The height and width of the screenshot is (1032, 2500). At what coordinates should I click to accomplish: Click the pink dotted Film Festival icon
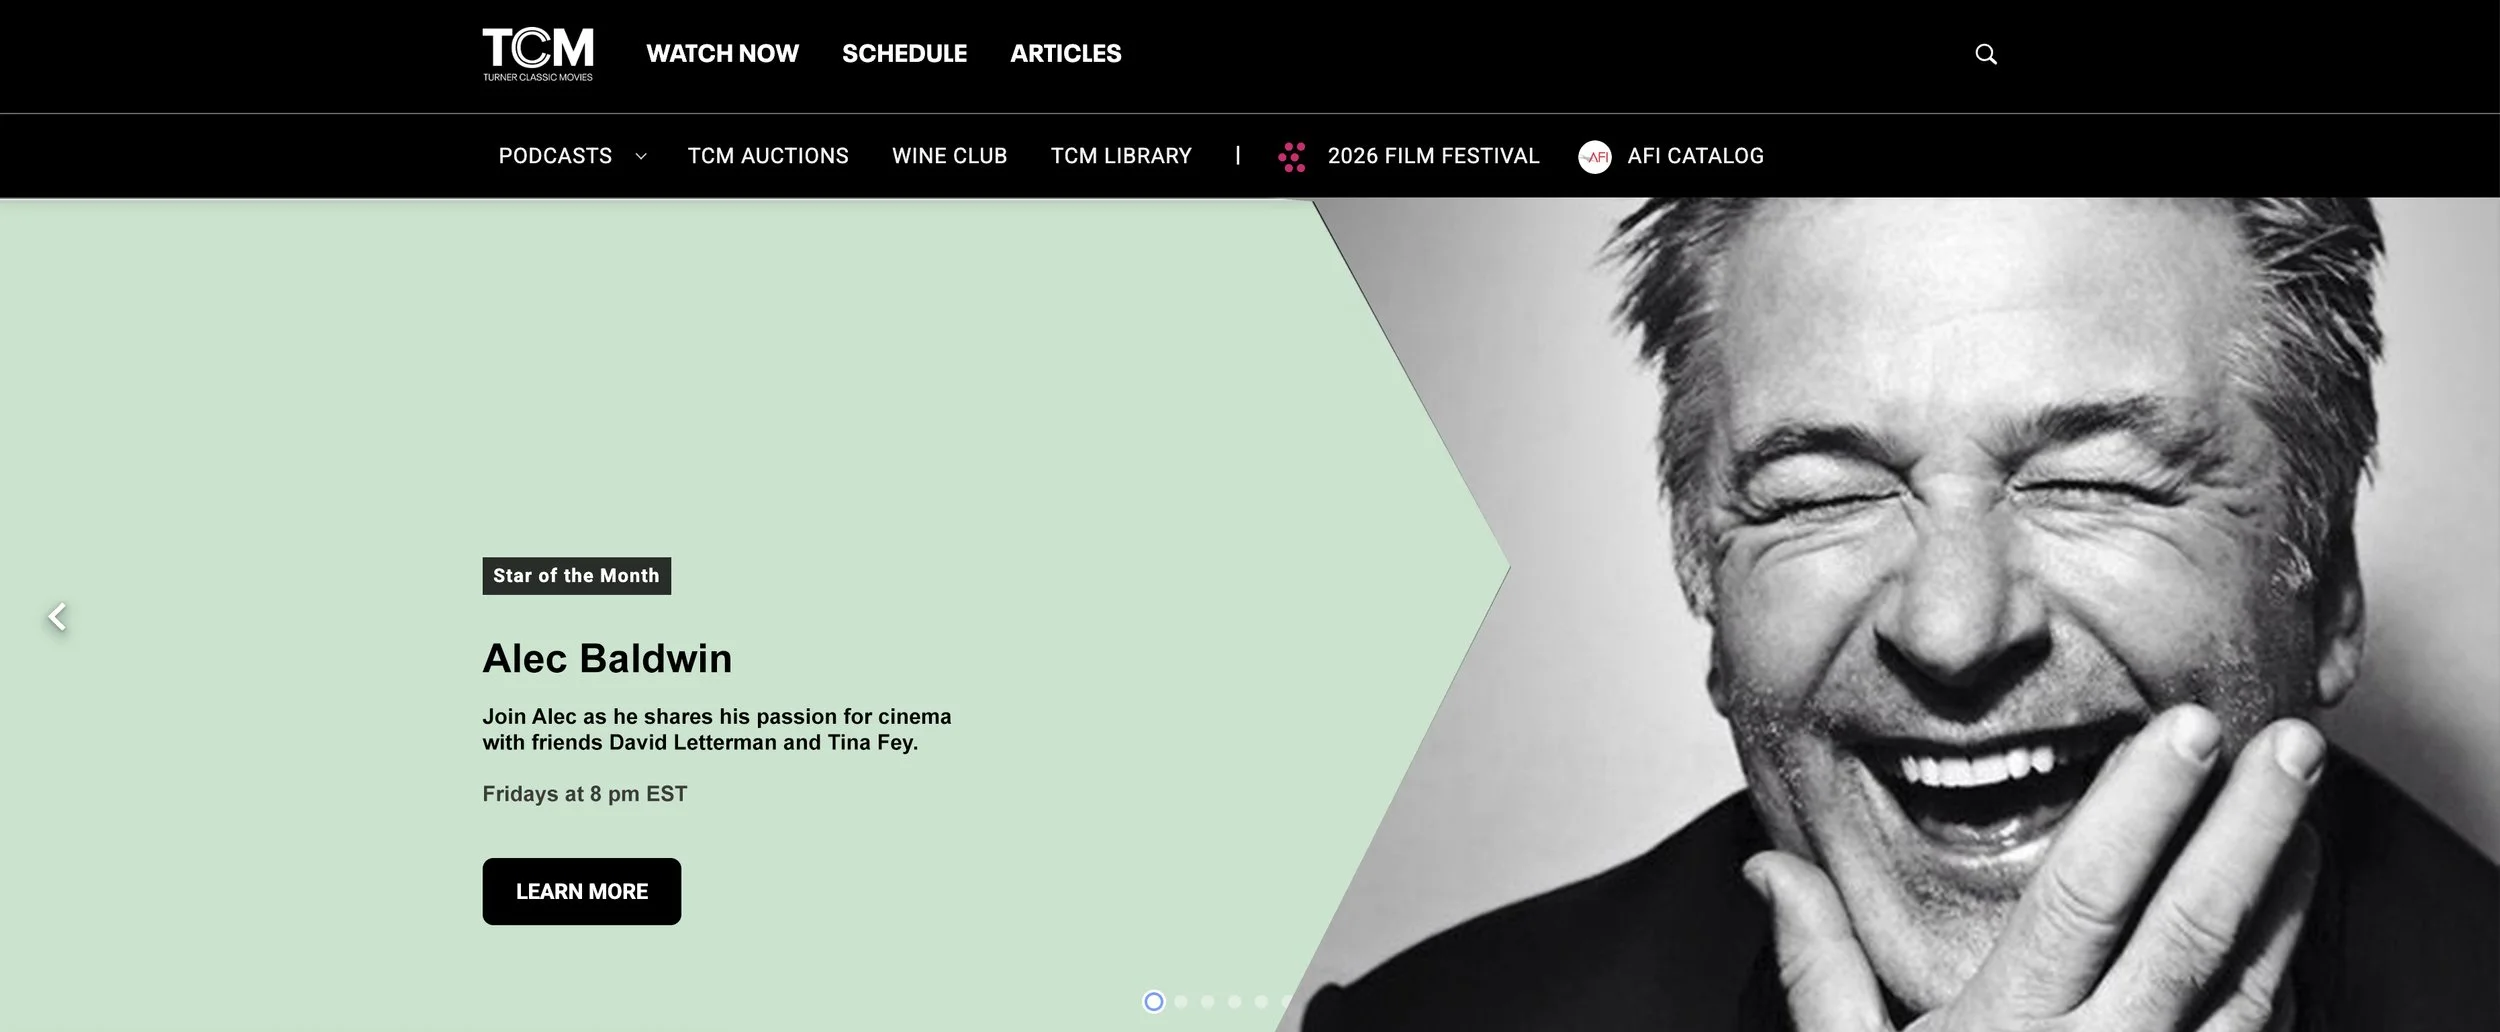1292,157
